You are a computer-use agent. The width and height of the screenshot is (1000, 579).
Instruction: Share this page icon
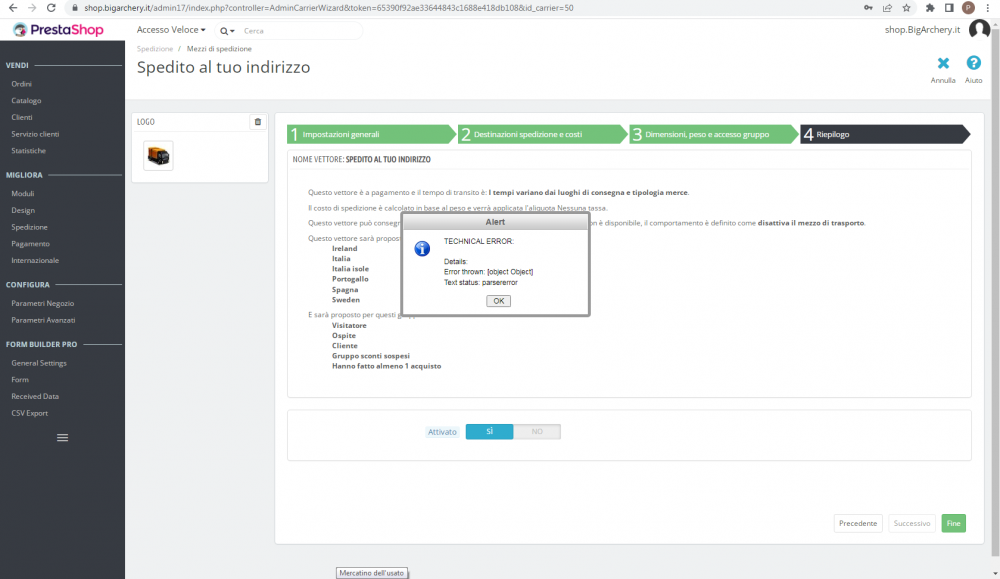887,8
